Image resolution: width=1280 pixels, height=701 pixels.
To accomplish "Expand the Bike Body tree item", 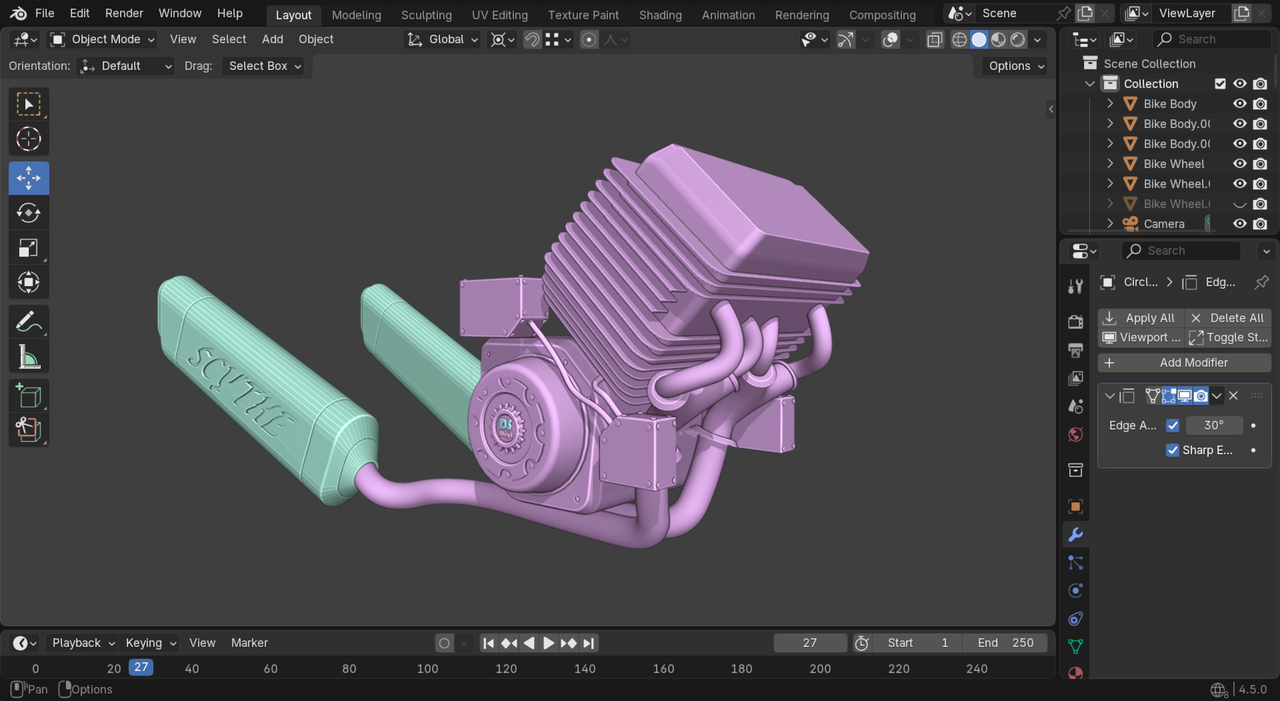I will (x=1110, y=104).
